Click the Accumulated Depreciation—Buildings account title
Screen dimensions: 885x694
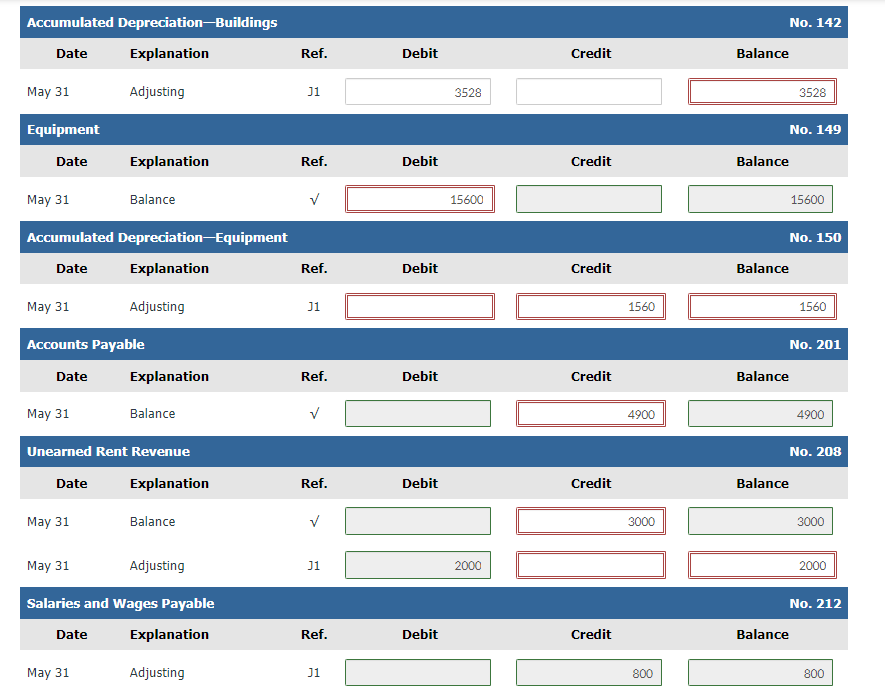point(152,23)
